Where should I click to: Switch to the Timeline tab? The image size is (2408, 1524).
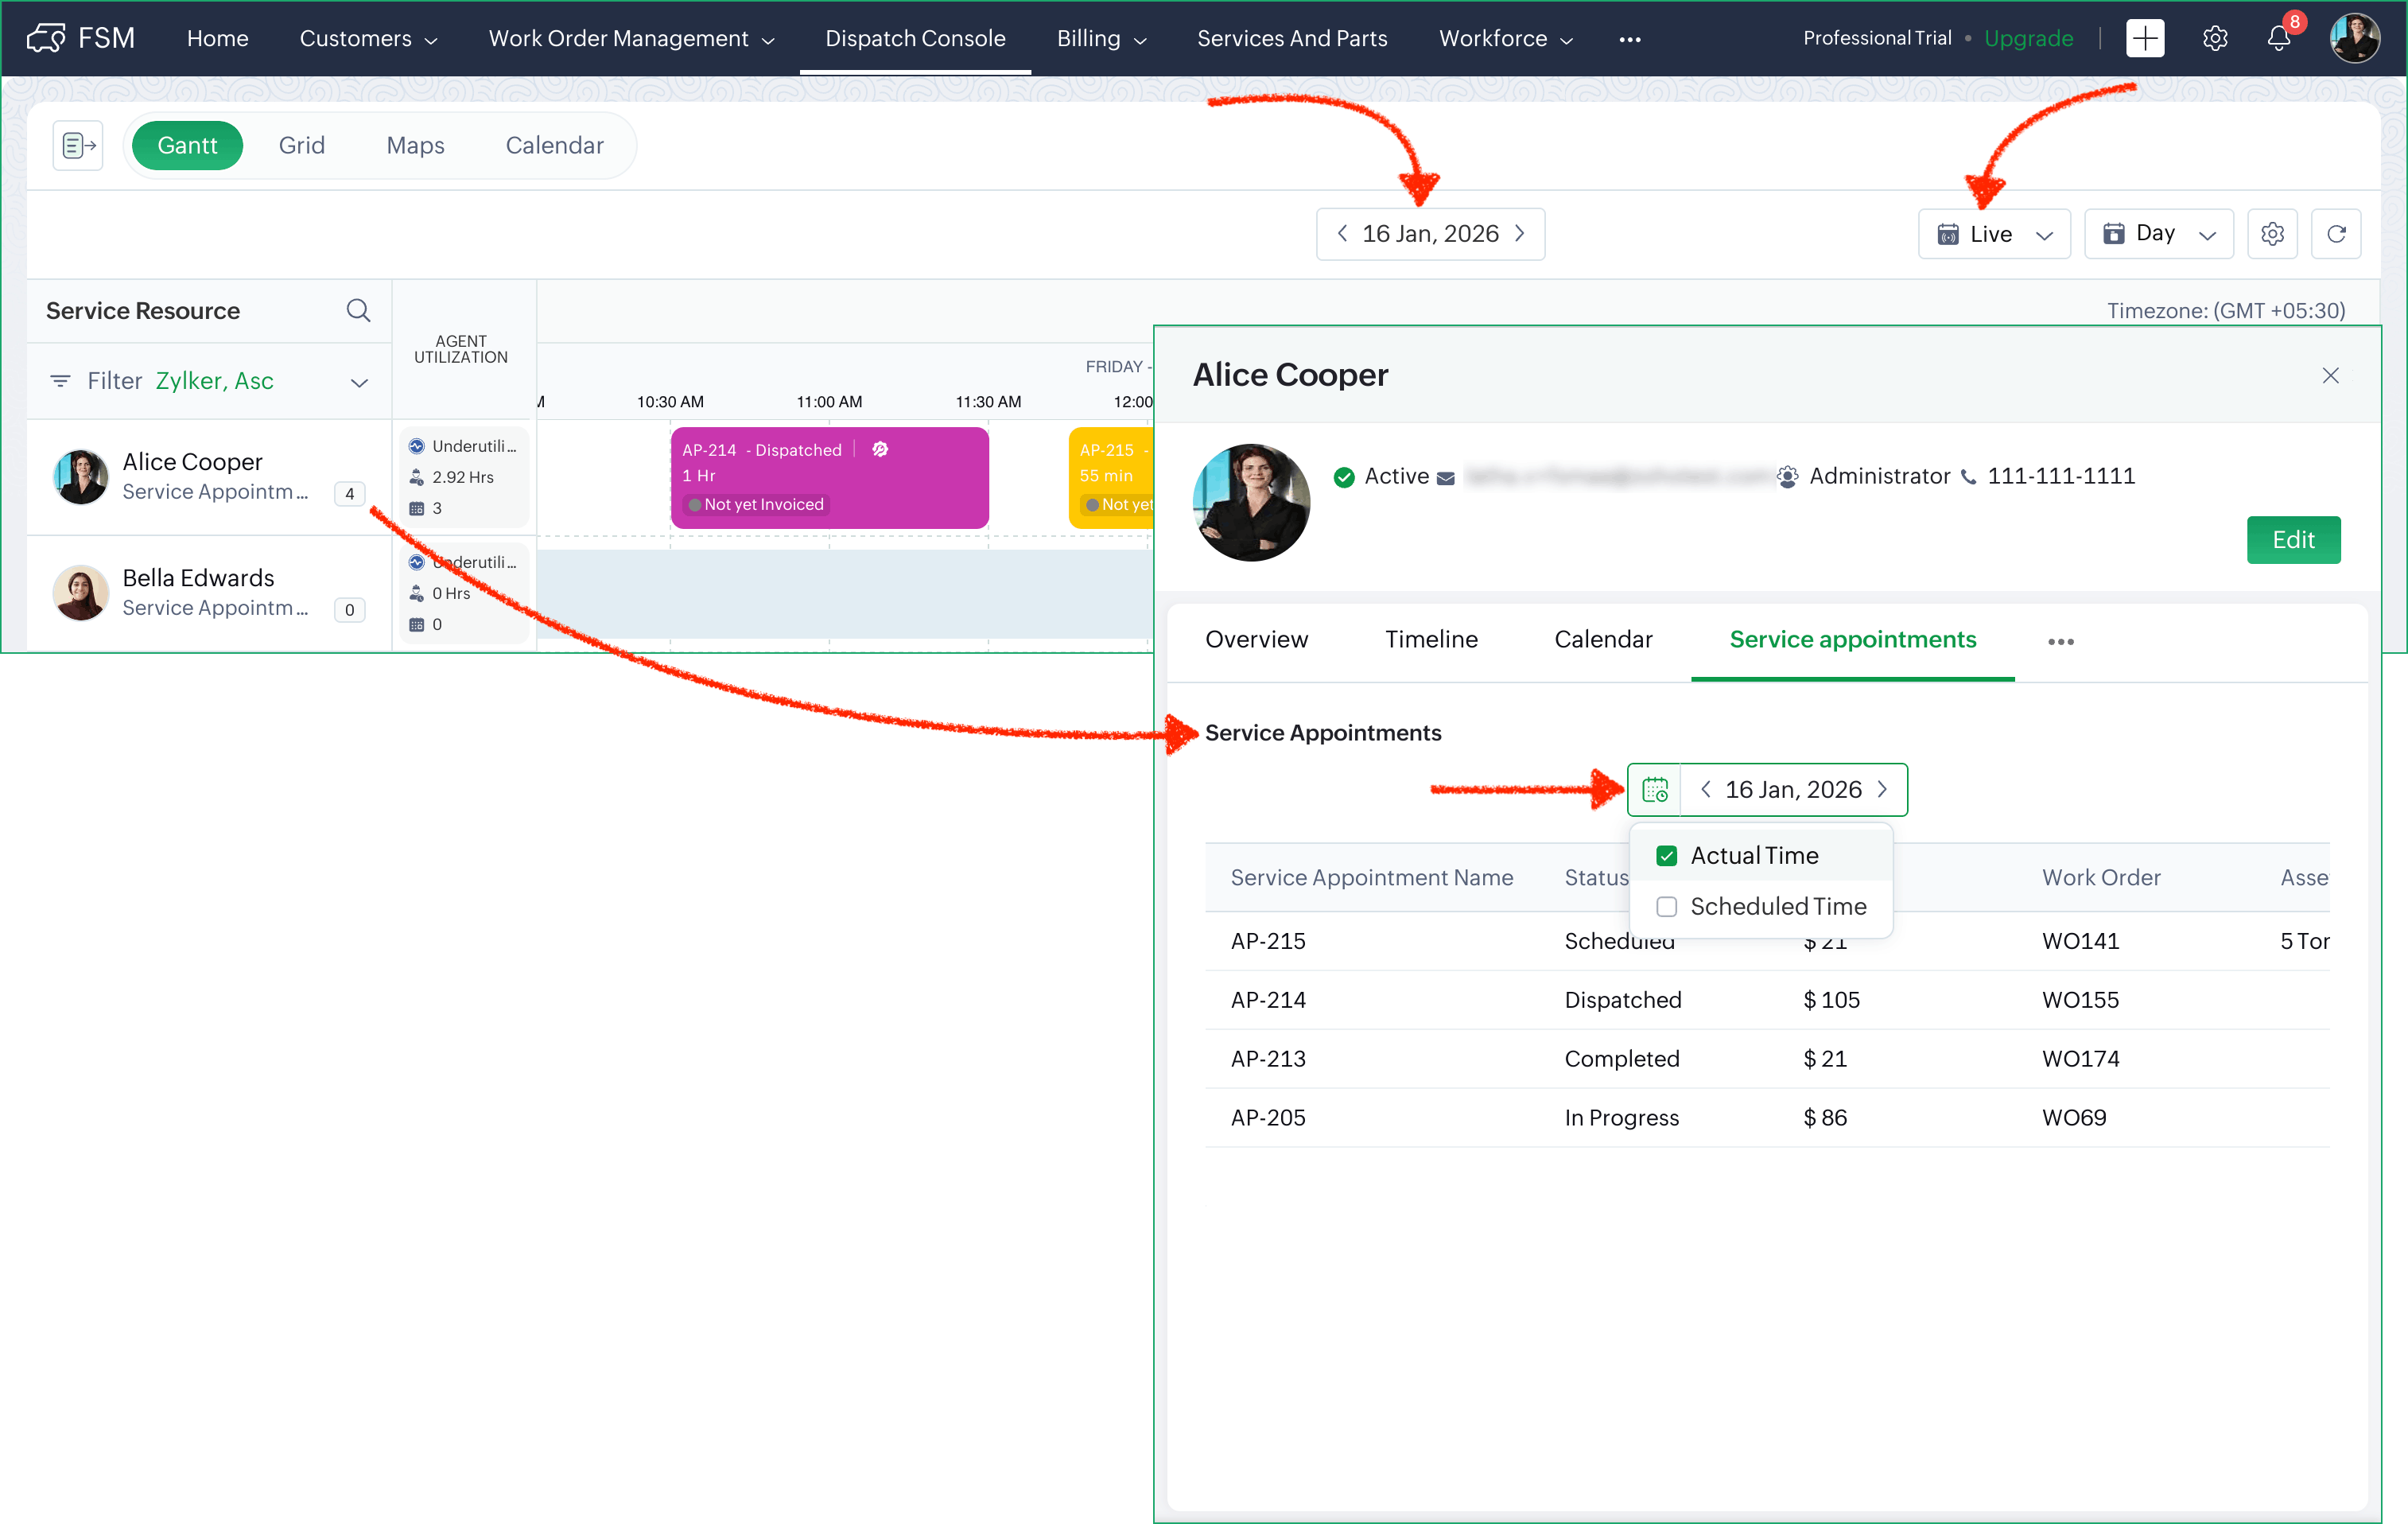coord(1431,640)
